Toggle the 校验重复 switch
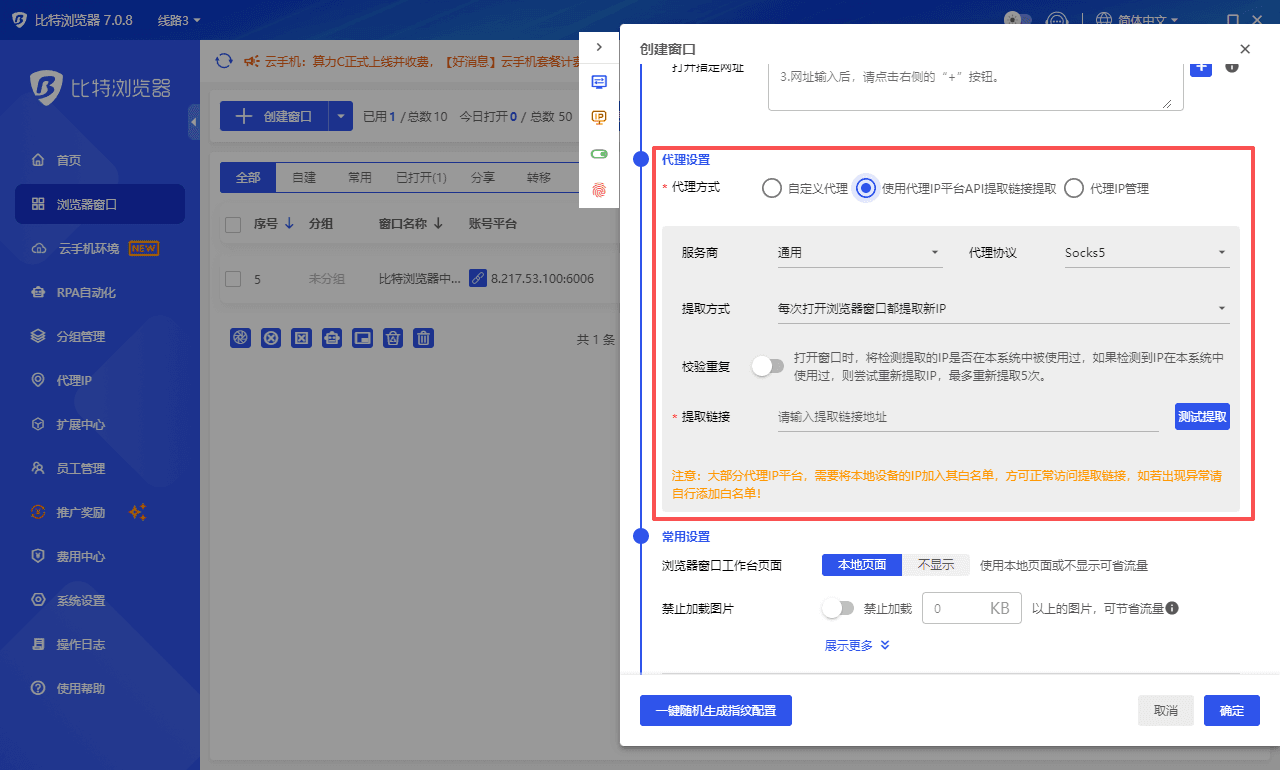 coord(768,366)
